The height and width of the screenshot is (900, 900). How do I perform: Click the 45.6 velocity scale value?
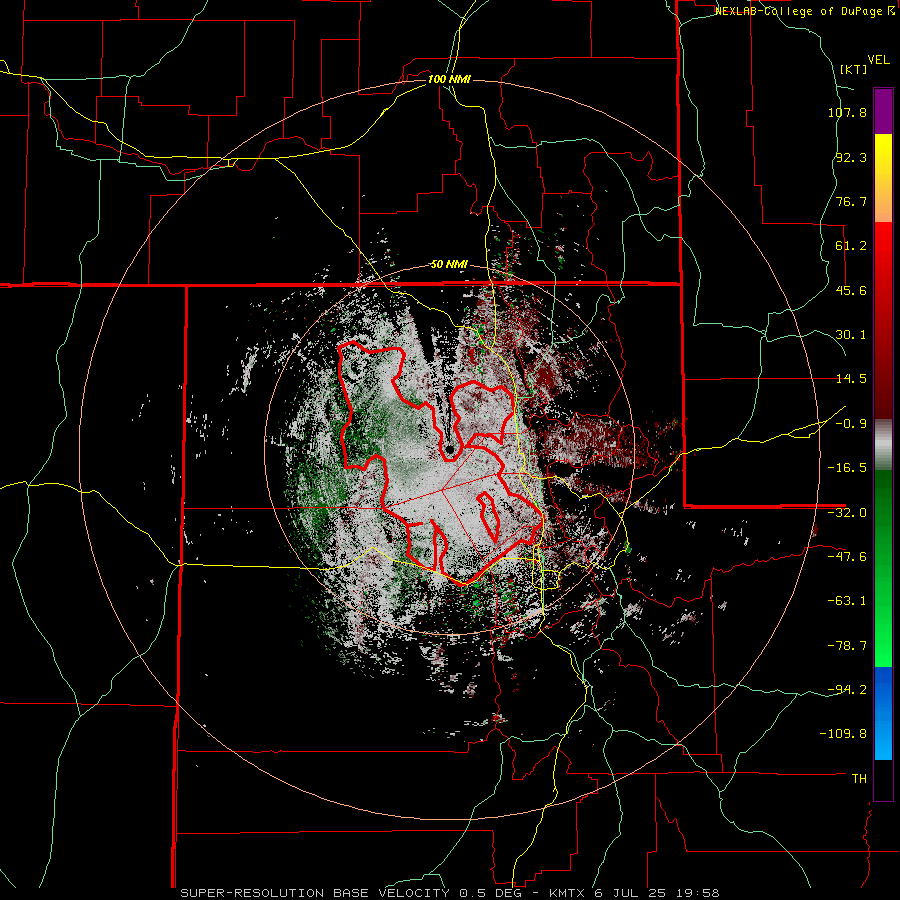coord(851,290)
